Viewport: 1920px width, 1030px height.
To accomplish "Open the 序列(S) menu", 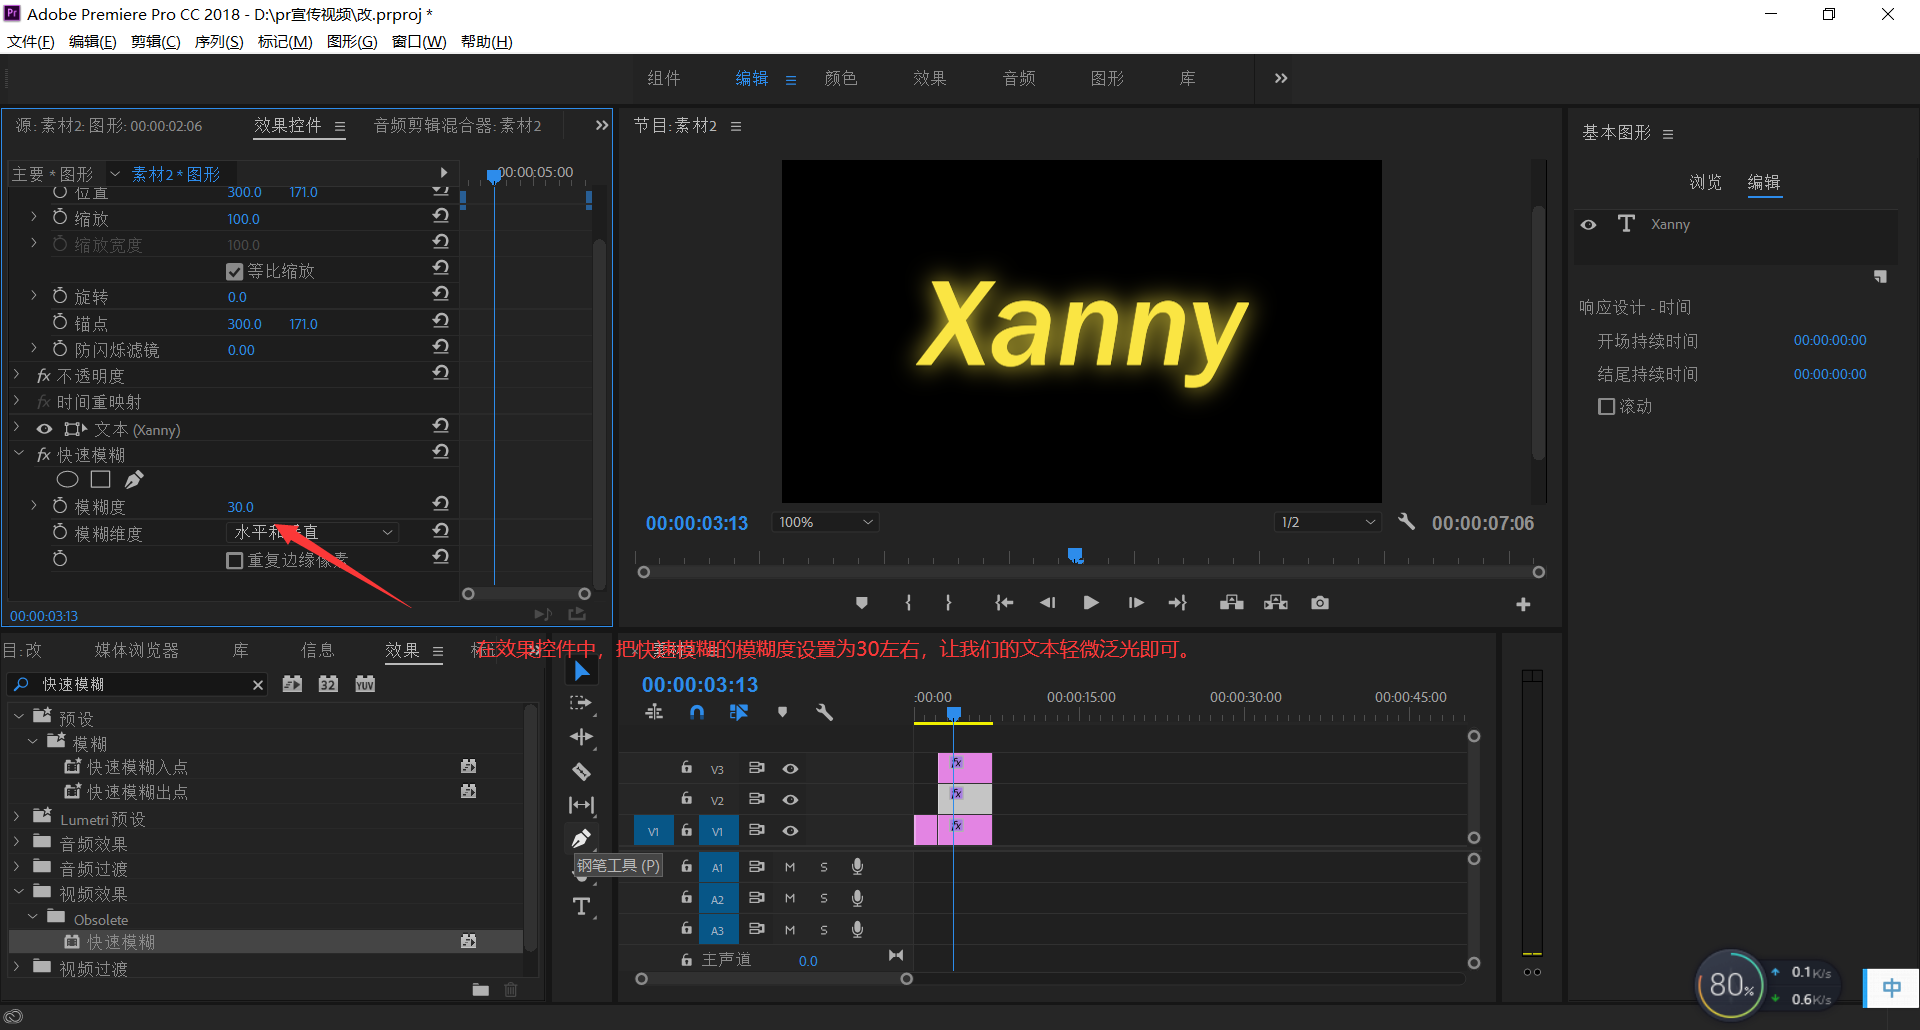I will (219, 41).
